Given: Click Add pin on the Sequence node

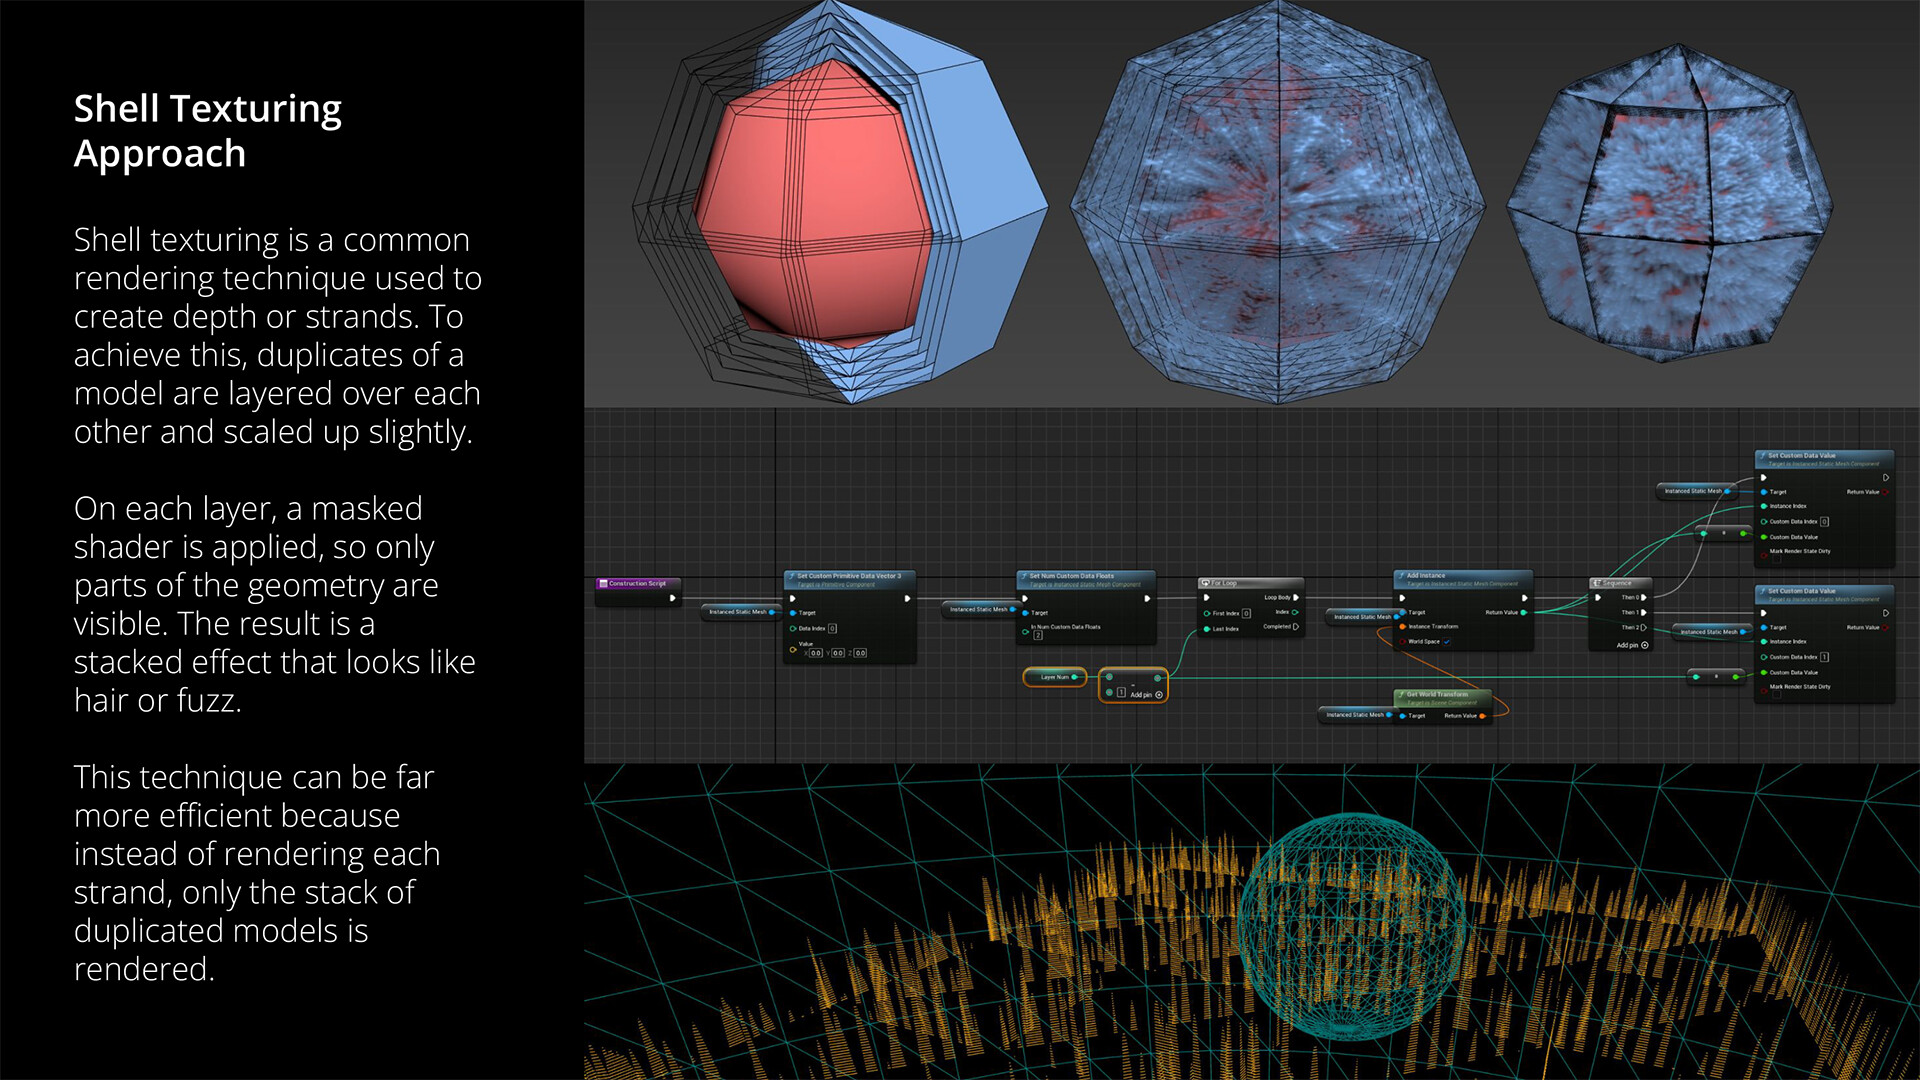Looking at the screenshot, I should pyautogui.click(x=1644, y=645).
